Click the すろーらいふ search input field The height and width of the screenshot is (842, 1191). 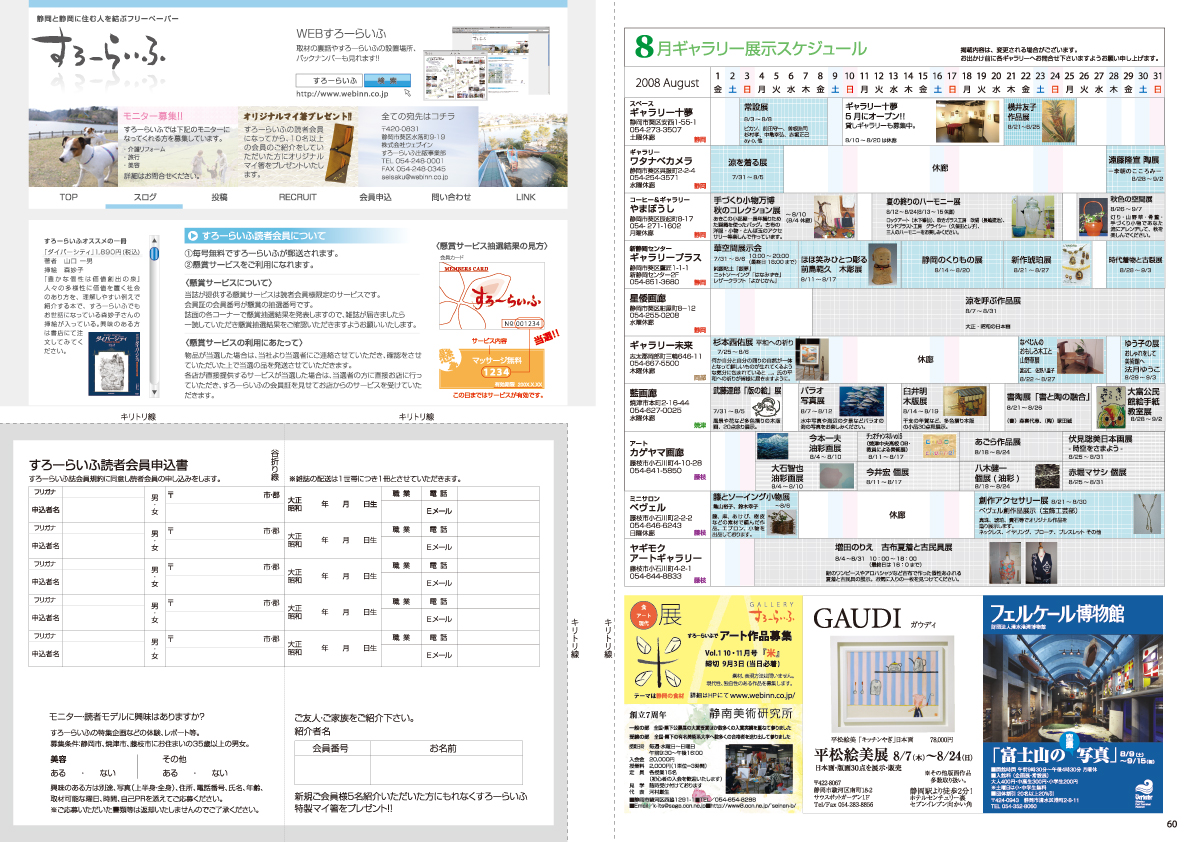330,80
